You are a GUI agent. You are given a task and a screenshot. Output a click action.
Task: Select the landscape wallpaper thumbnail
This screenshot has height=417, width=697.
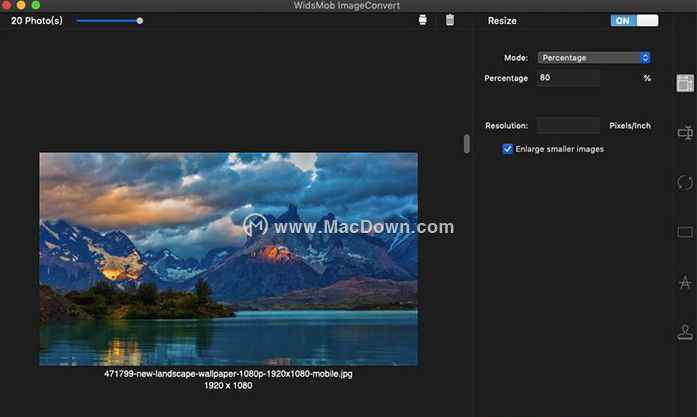228,259
